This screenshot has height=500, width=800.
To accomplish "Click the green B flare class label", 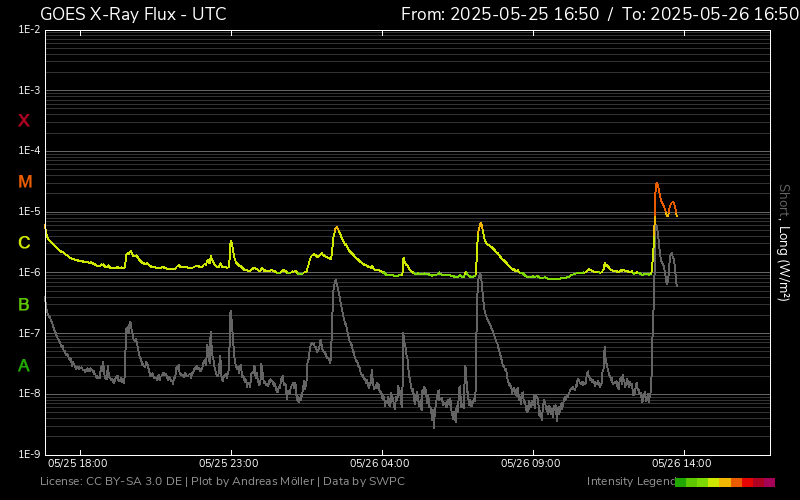I will click(23, 305).
